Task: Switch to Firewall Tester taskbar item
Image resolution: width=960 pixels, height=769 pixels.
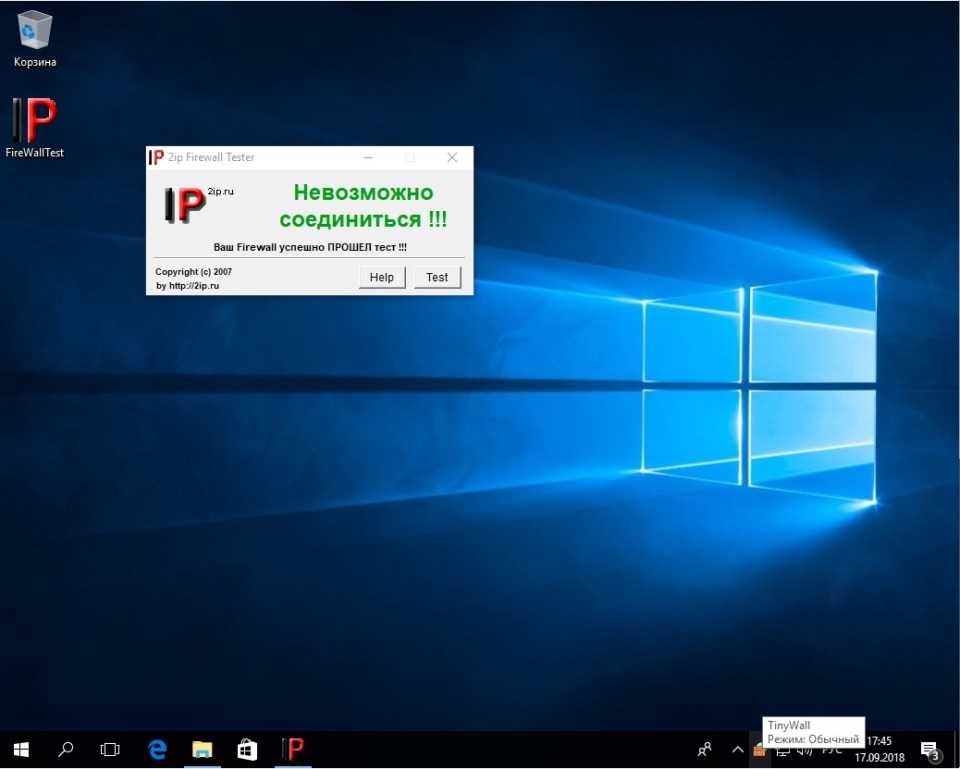Action: pos(293,749)
